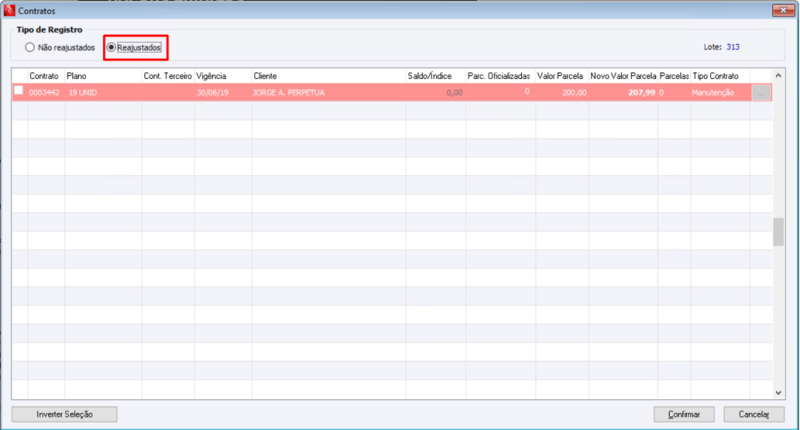Close the Contratos window
Viewport: 800px width, 430px height.
coord(783,10)
